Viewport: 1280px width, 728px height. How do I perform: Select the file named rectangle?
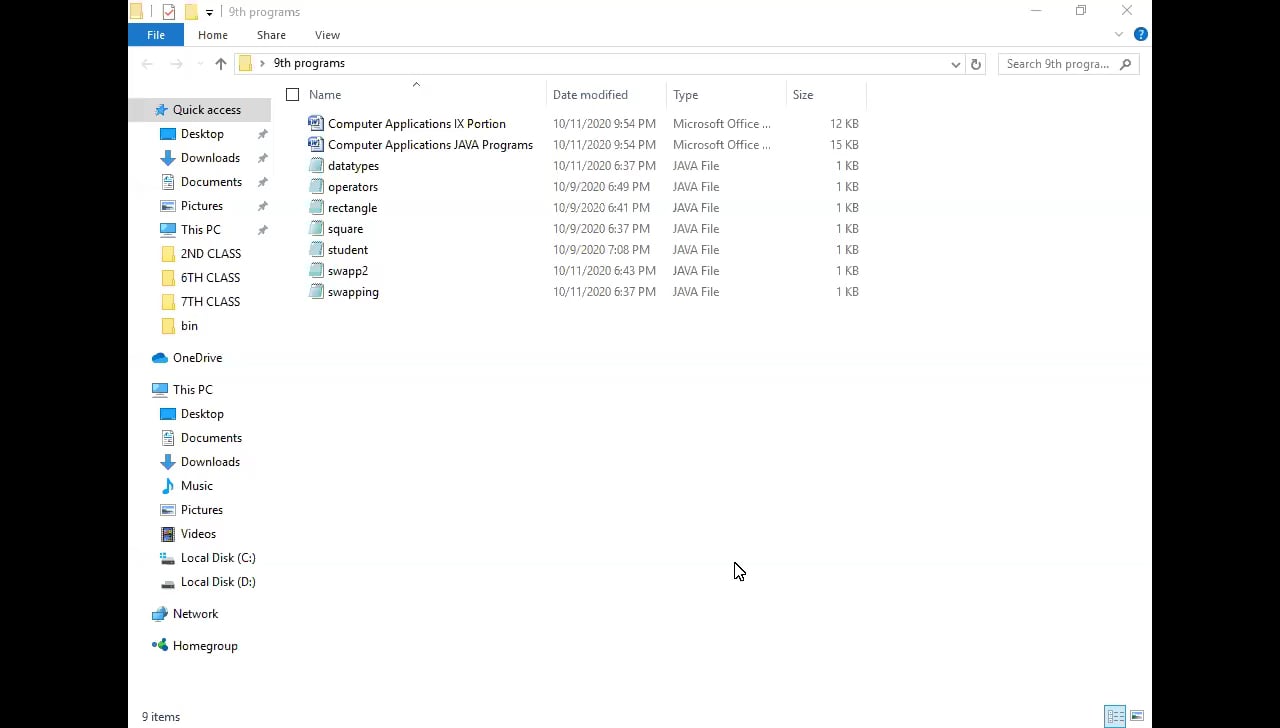click(352, 208)
